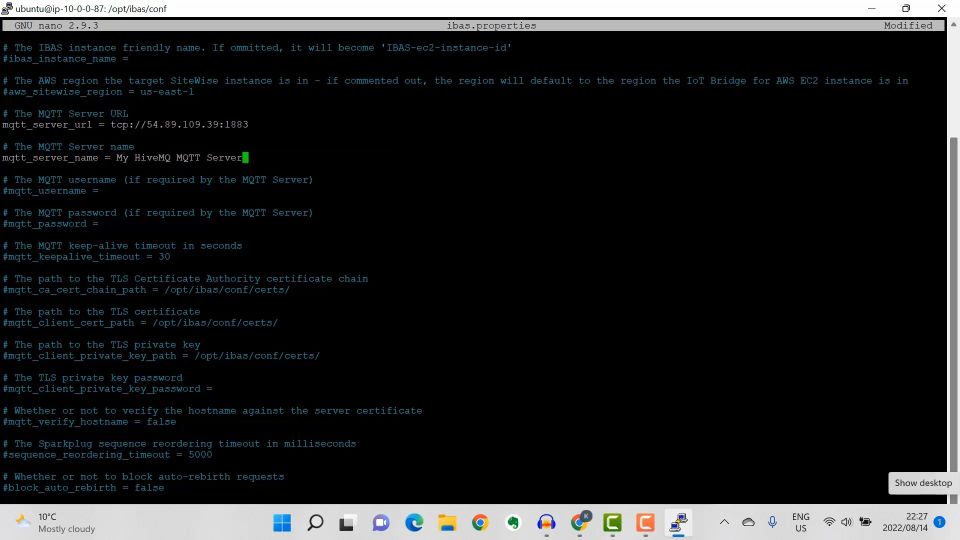Viewport: 960px width, 540px height.
Task: Open the Audacity headphones icon on the taskbar
Action: pyautogui.click(x=546, y=523)
